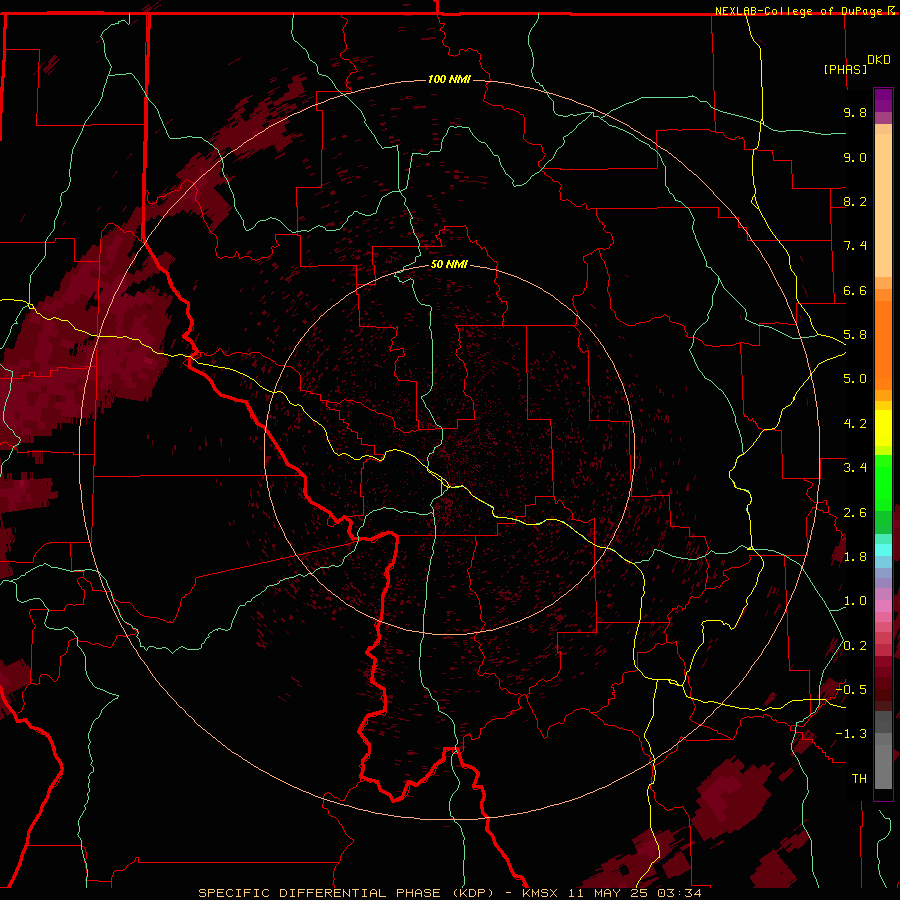Click the 3.4 scale value
The width and height of the screenshot is (900, 900).
pyautogui.click(x=855, y=468)
